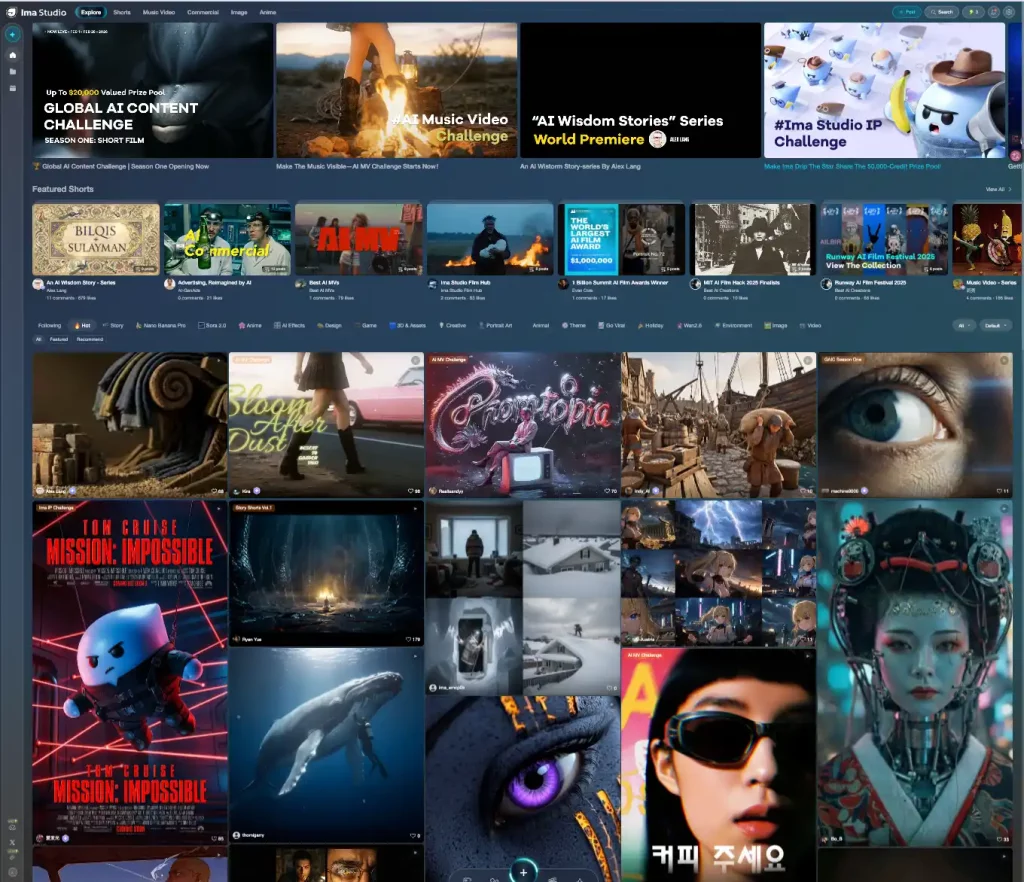
Task: Click the trophy icon in Global AI Content caption
Action: [37, 166]
